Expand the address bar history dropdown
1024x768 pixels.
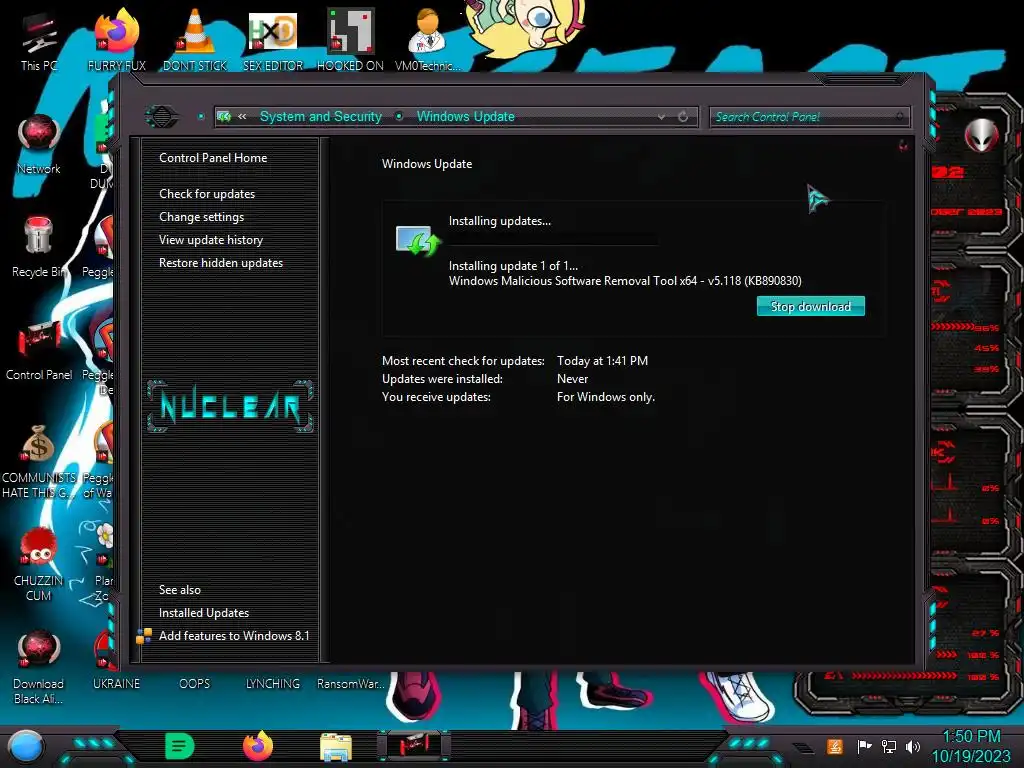[x=661, y=117]
